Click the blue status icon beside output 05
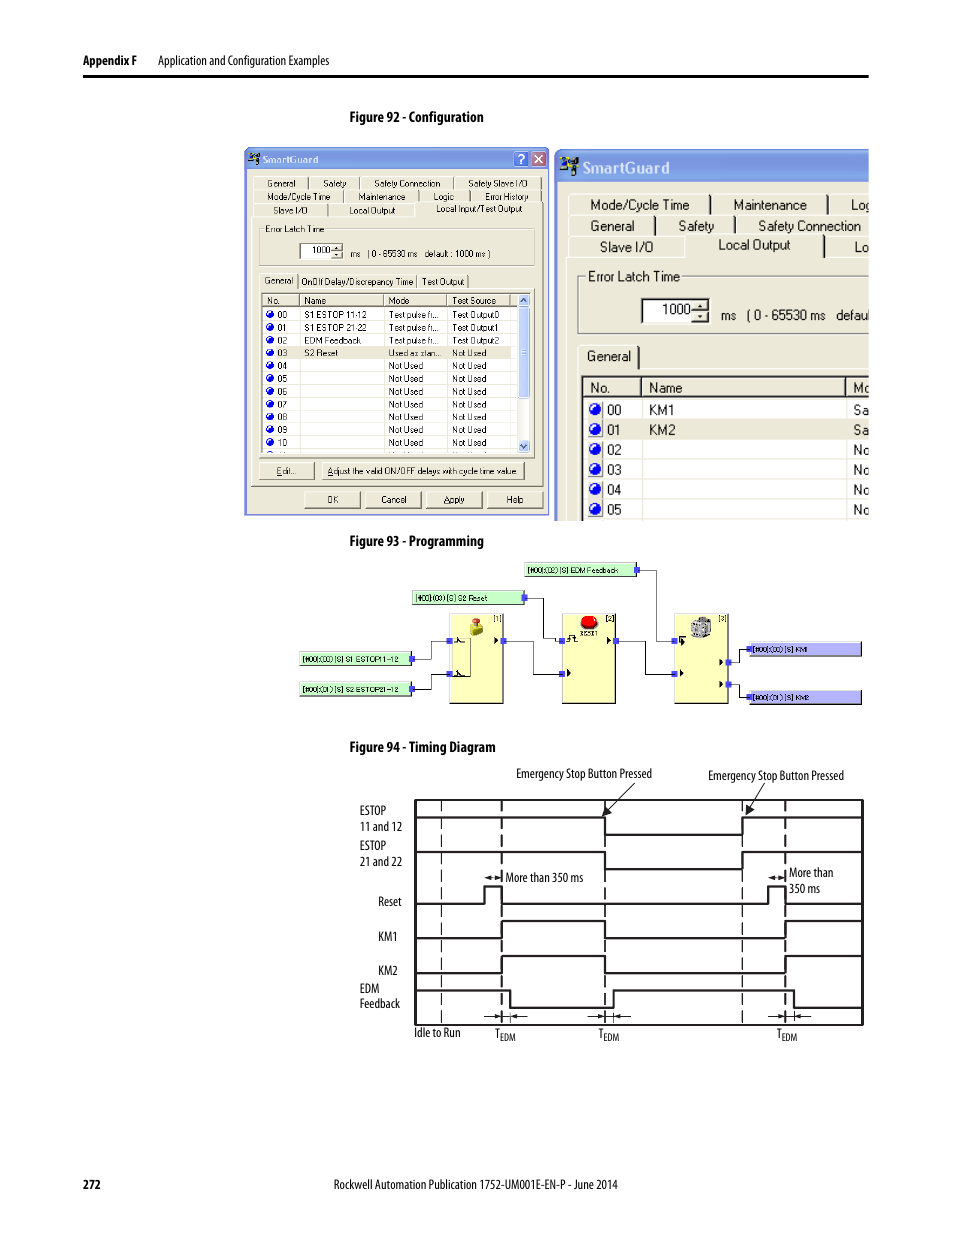 tap(595, 509)
